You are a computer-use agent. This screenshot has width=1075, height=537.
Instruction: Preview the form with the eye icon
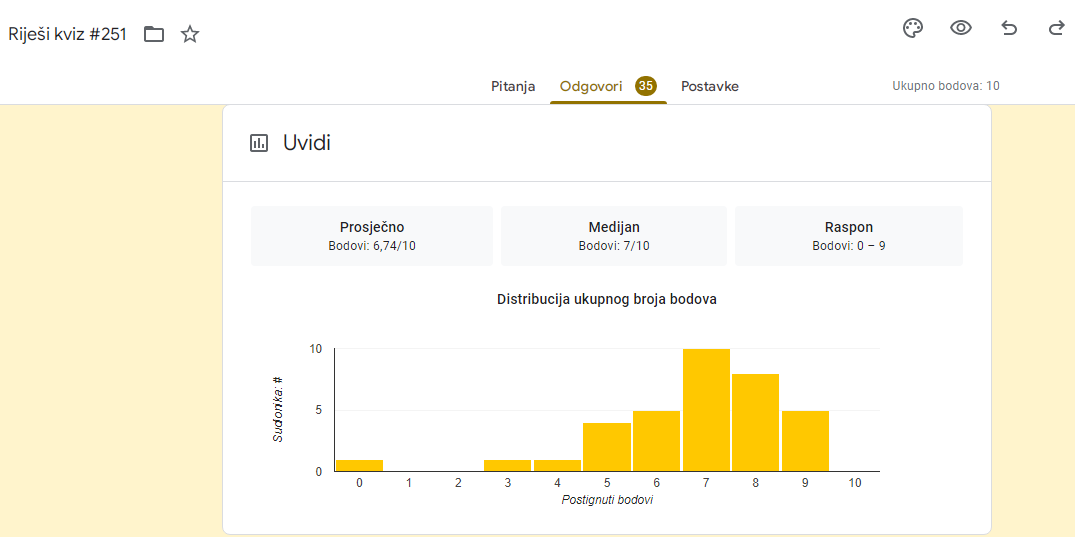click(961, 28)
